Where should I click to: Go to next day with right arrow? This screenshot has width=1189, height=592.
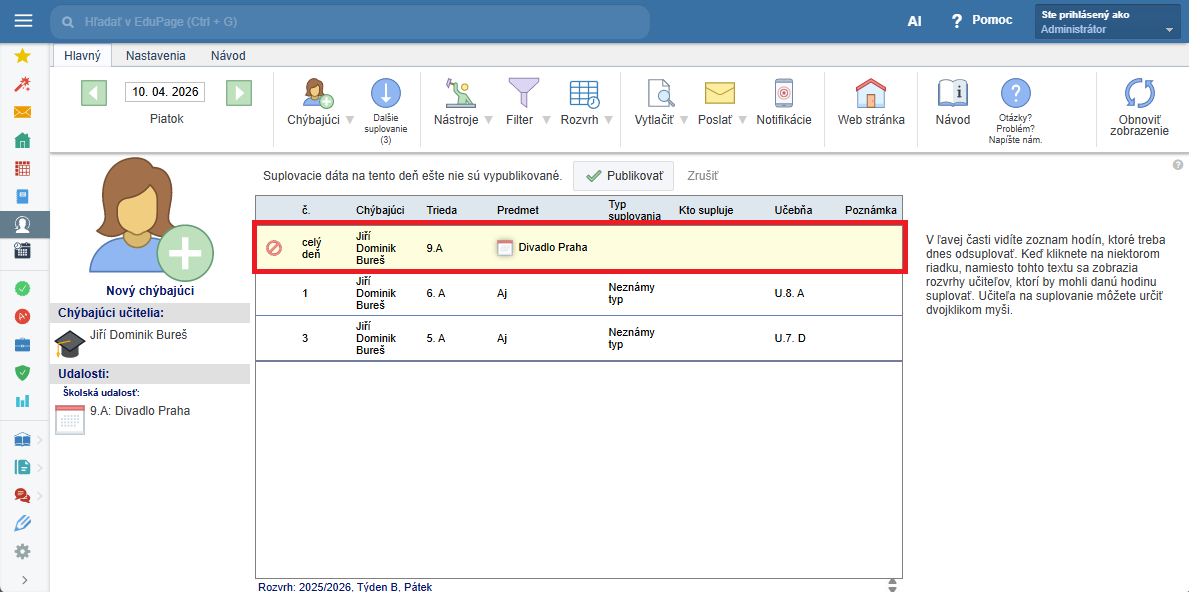pyautogui.click(x=238, y=93)
